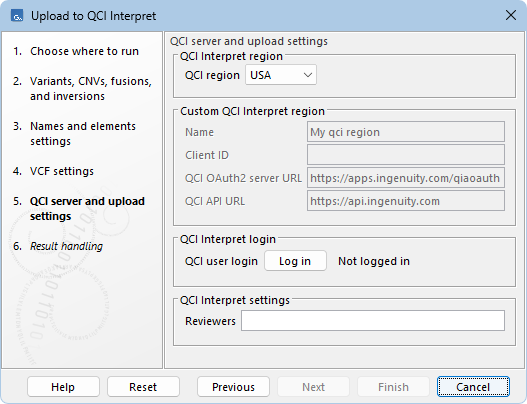
Task: Click the QCI API URL field
Action: coord(406,201)
